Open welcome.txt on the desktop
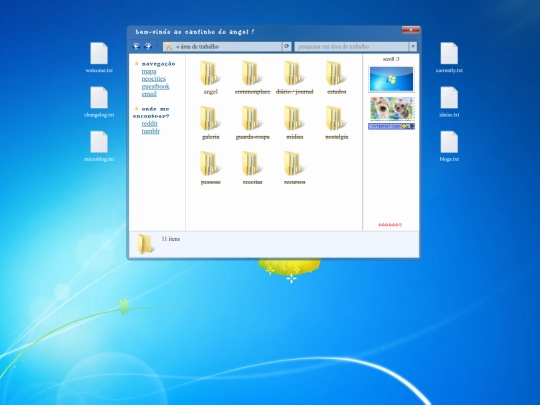 [x=99, y=58]
